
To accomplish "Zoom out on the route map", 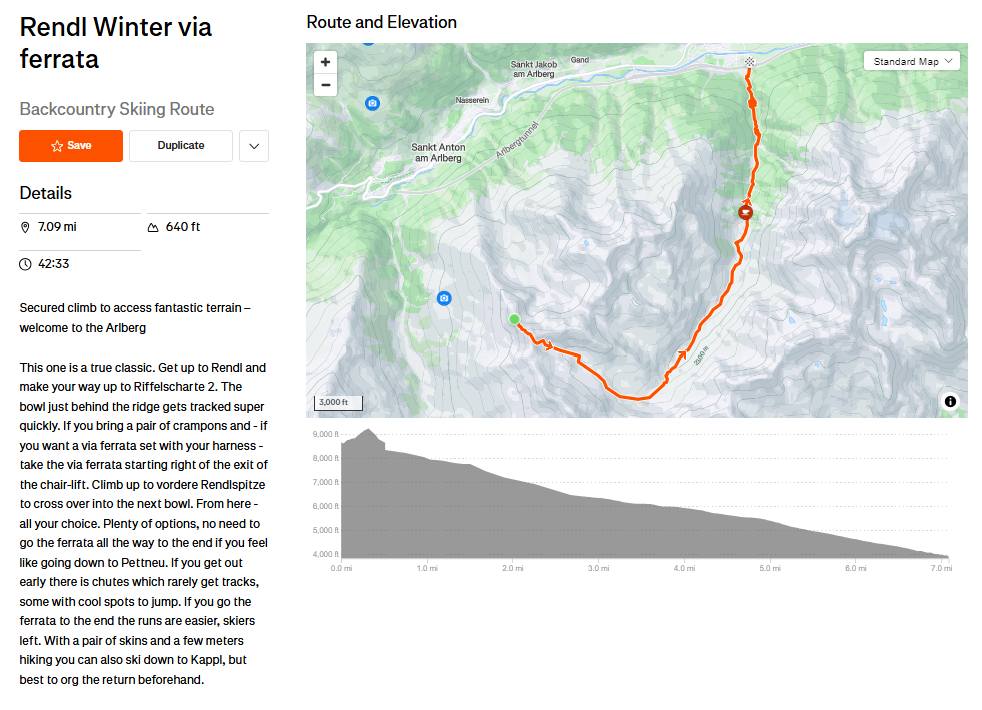I will pos(325,85).
